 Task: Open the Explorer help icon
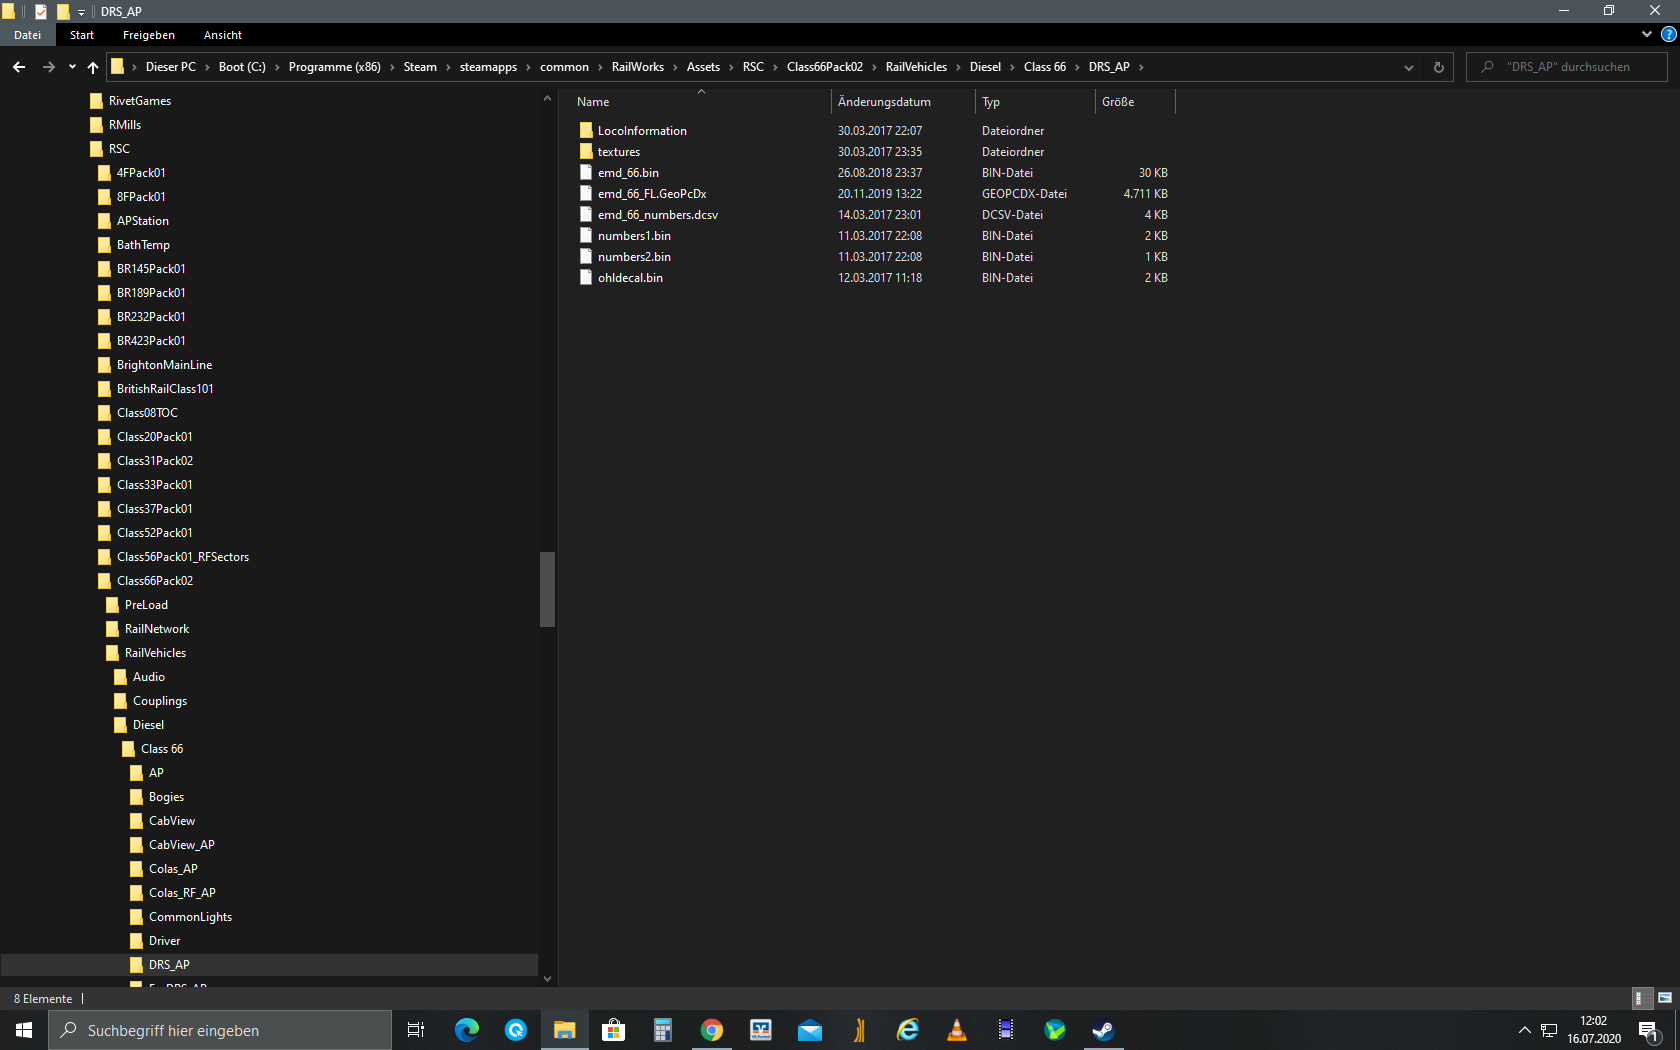(1668, 34)
